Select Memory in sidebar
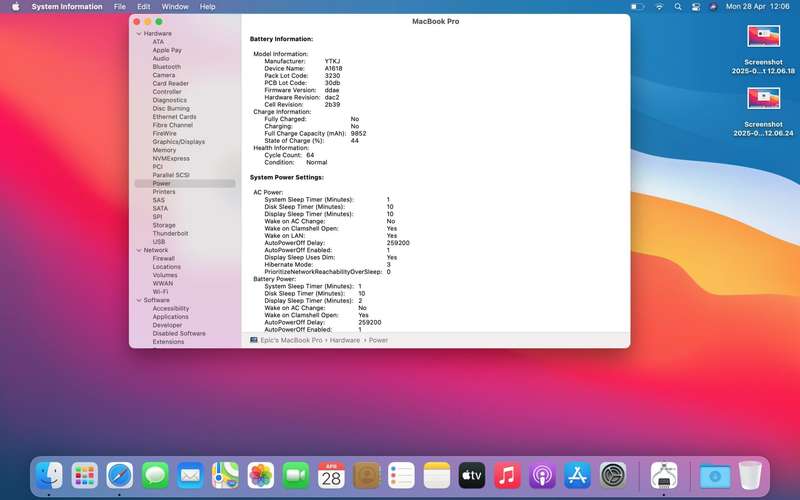800x500 pixels. pyautogui.click(x=164, y=150)
